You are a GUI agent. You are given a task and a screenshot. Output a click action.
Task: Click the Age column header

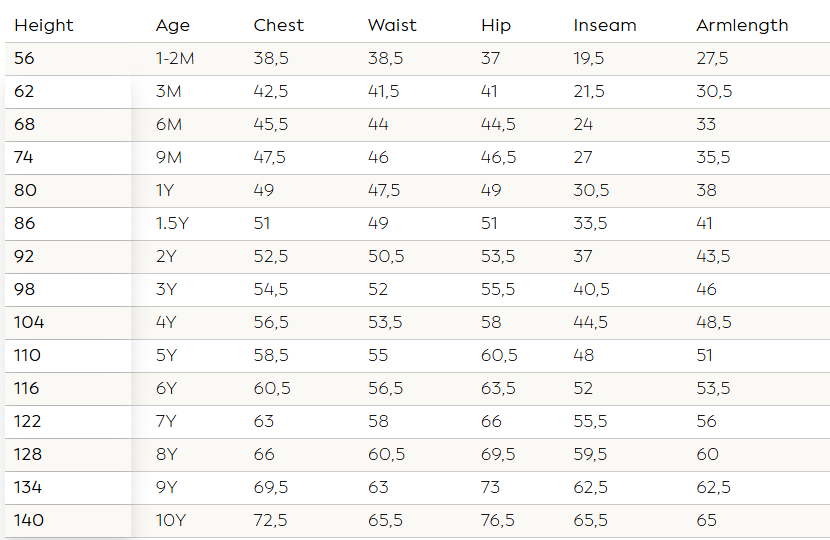point(173,25)
